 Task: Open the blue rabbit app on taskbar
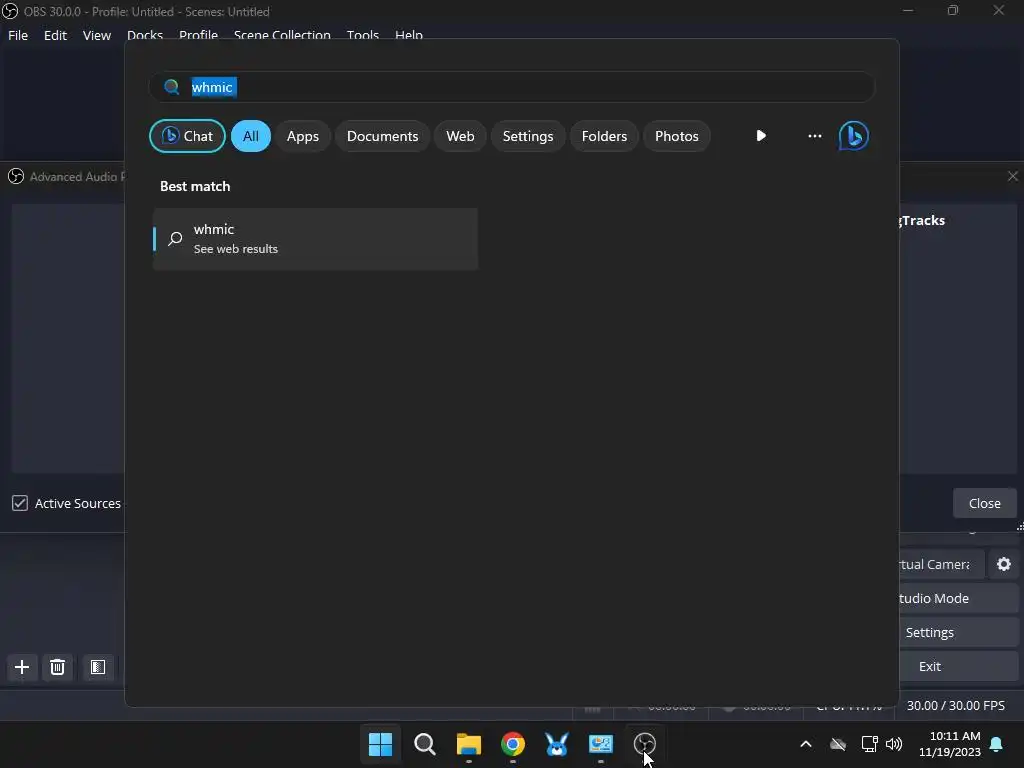click(556, 744)
